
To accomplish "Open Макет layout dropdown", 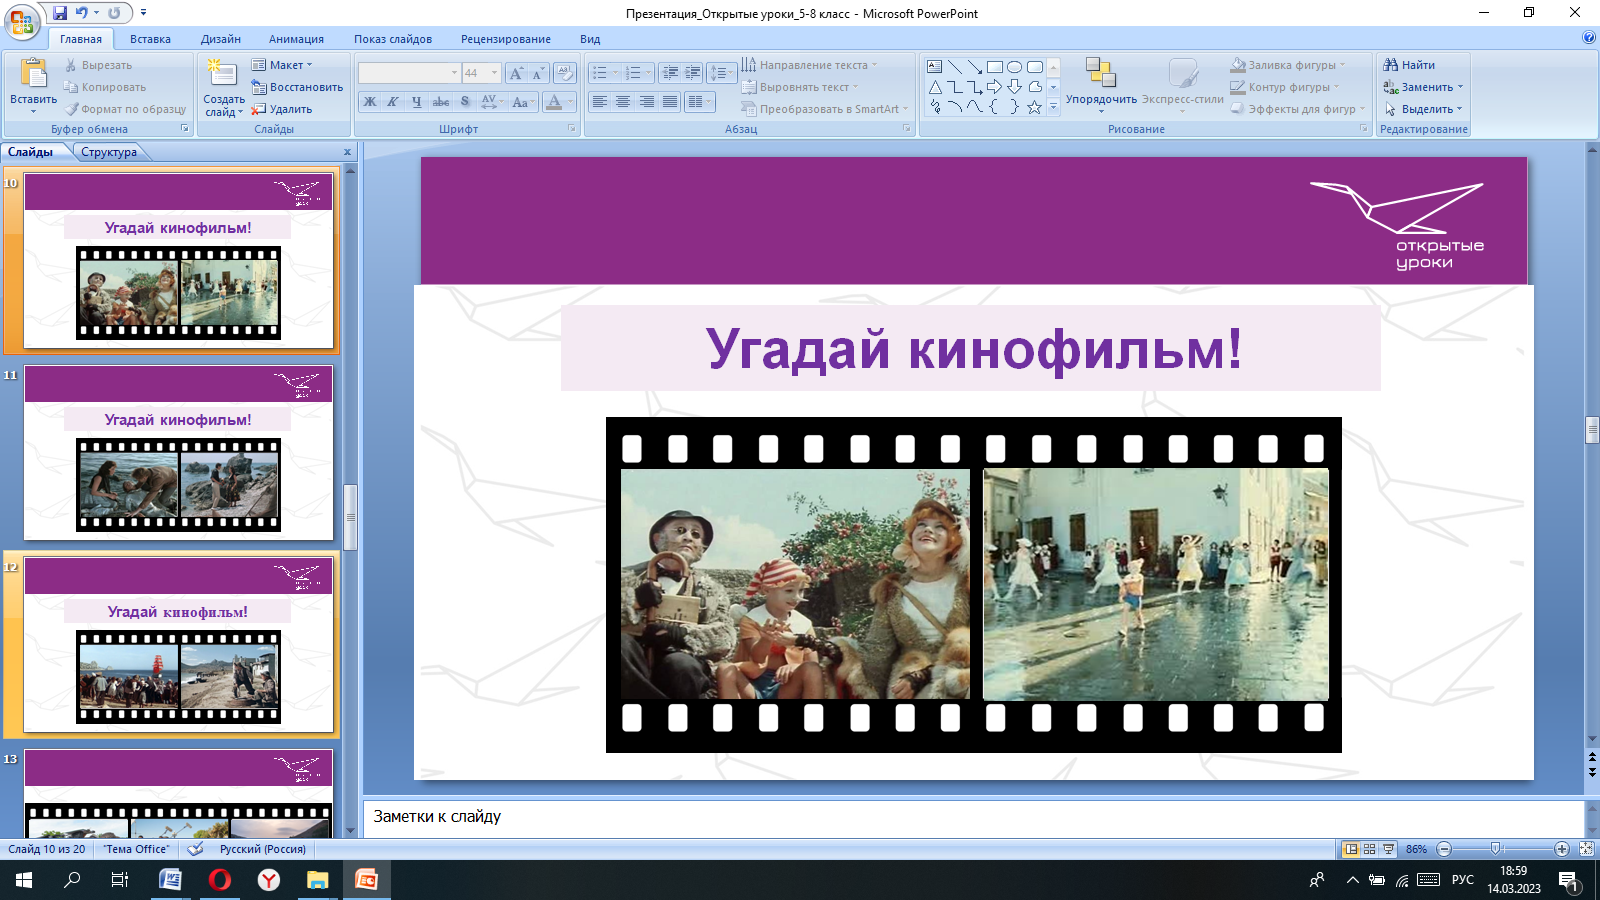I will pos(282,65).
